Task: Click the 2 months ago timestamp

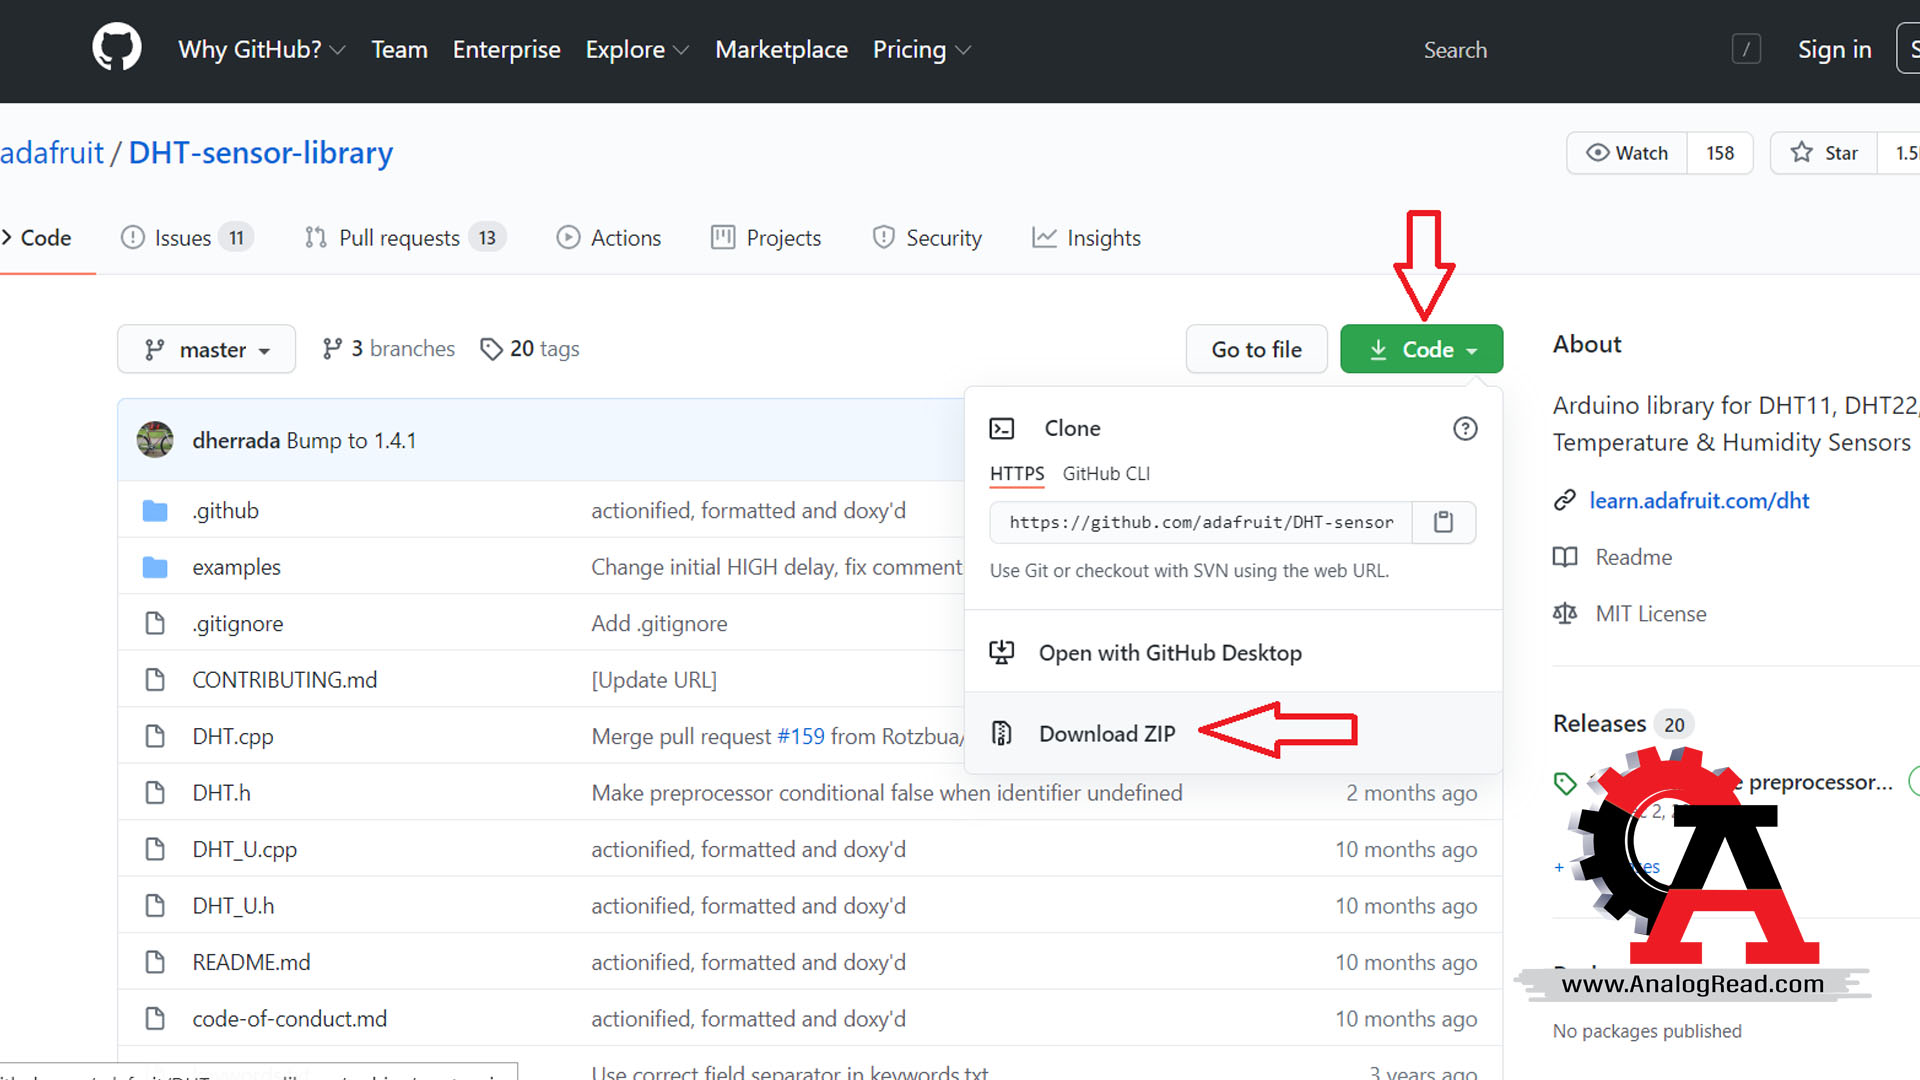Action: coord(1411,793)
